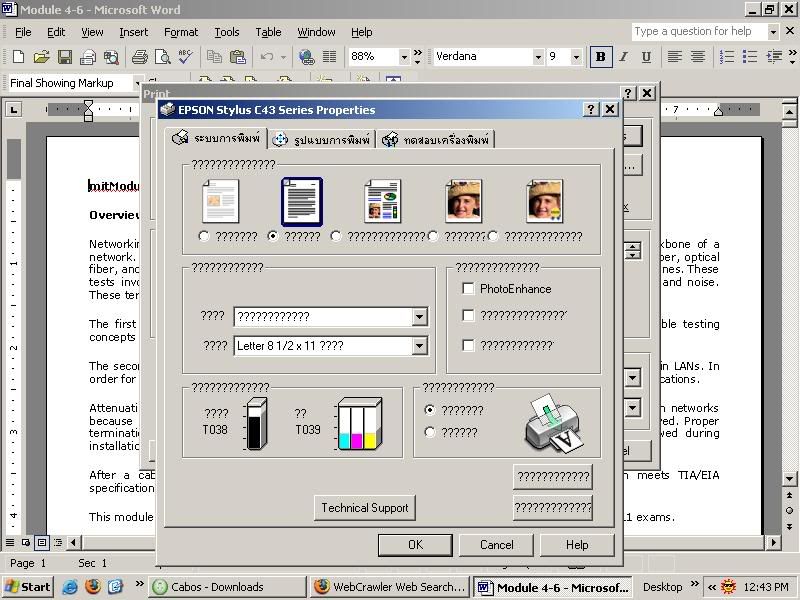800x600 pixels.
Task: Click the Windows Start button
Action: [29, 587]
